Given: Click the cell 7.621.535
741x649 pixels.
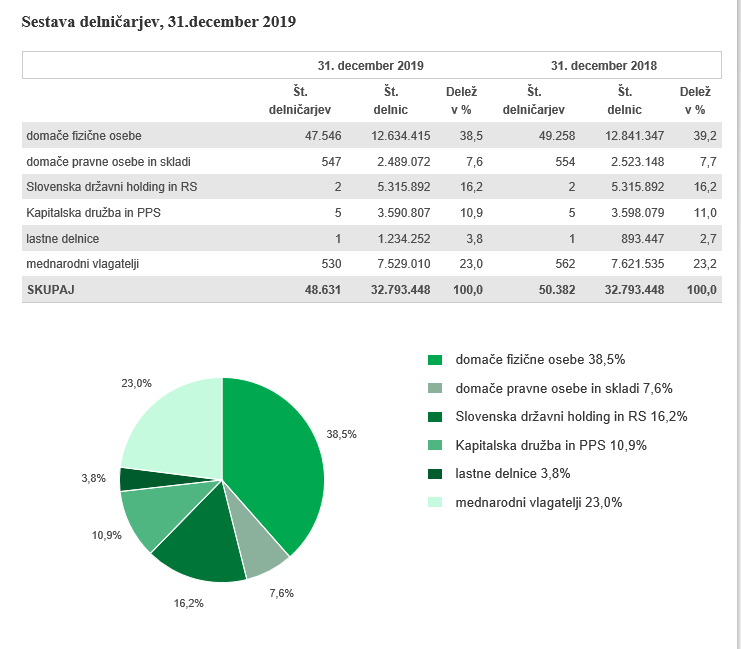Looking at the screenshot, I should [638, 264].
